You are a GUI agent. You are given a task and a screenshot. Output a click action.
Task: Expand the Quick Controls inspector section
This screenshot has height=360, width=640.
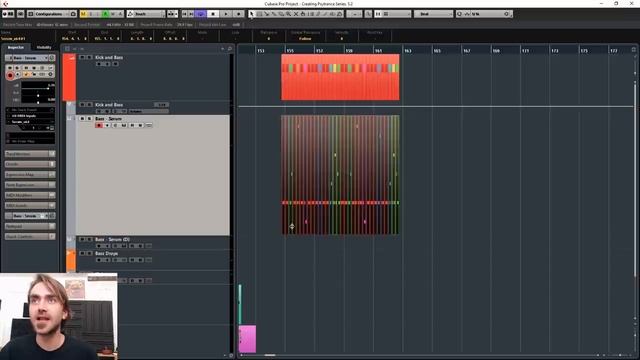click(30, 236)
